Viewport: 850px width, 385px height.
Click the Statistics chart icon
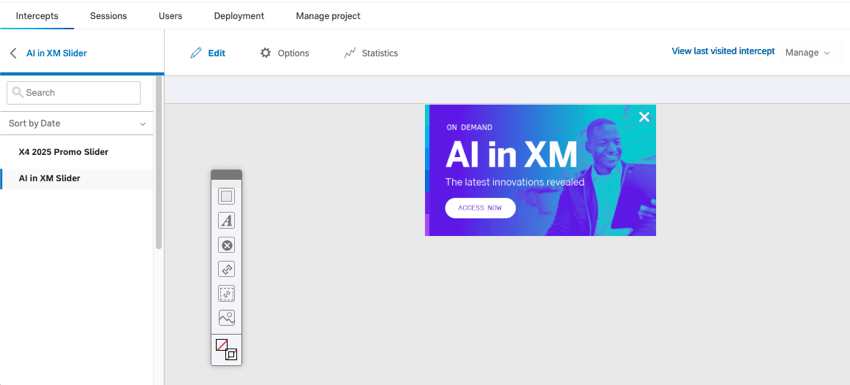click(x=350, y=53)
